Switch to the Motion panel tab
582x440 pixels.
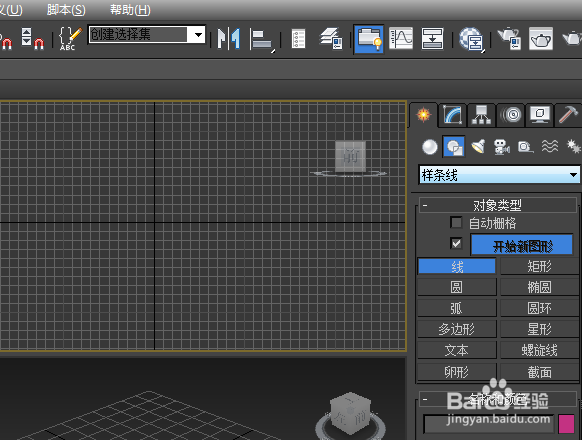click(511, 115)
